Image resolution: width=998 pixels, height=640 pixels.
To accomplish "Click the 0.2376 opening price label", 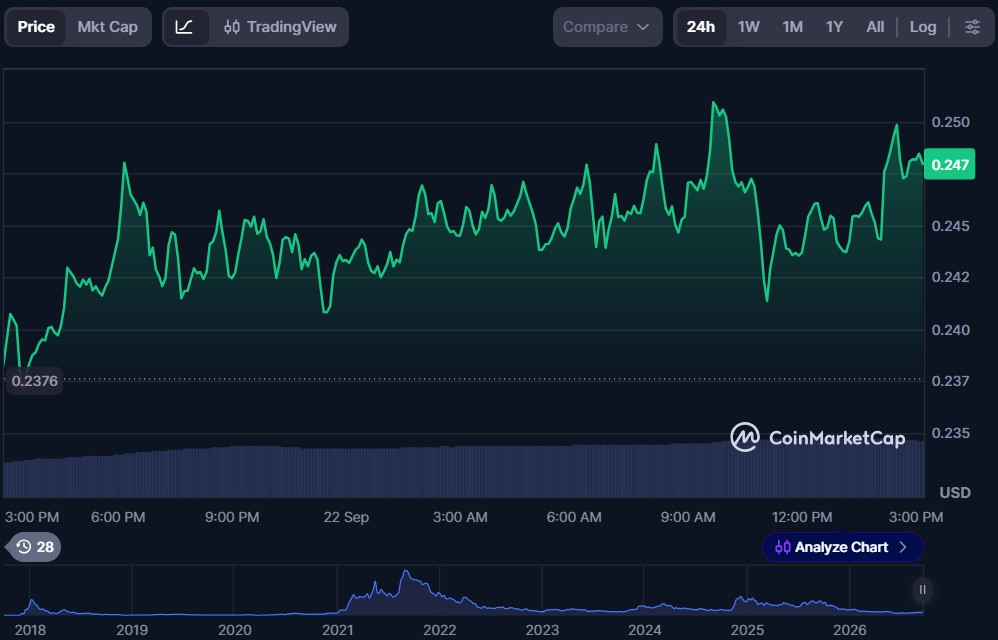I will click(34, 381).
